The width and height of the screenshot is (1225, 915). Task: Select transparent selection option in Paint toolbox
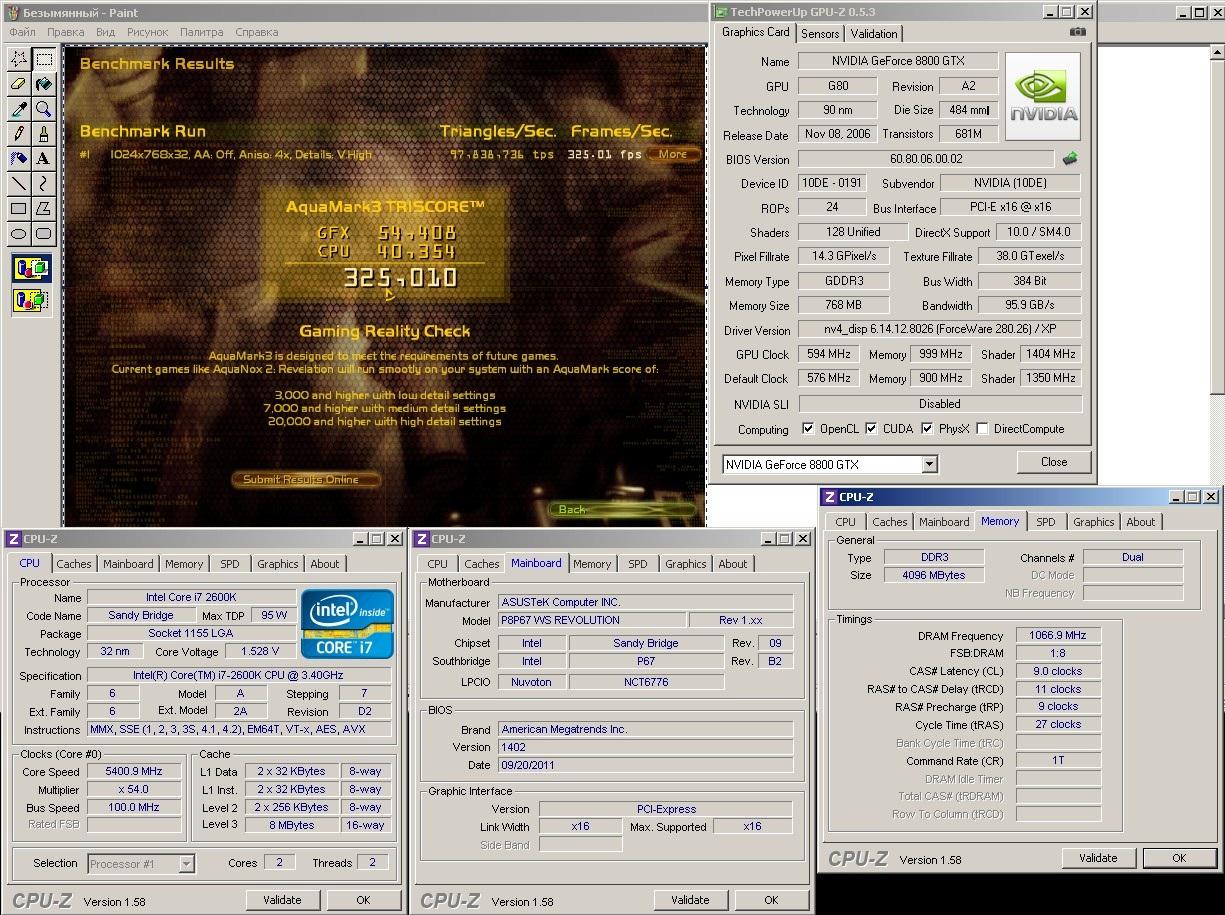coord(32,299)
